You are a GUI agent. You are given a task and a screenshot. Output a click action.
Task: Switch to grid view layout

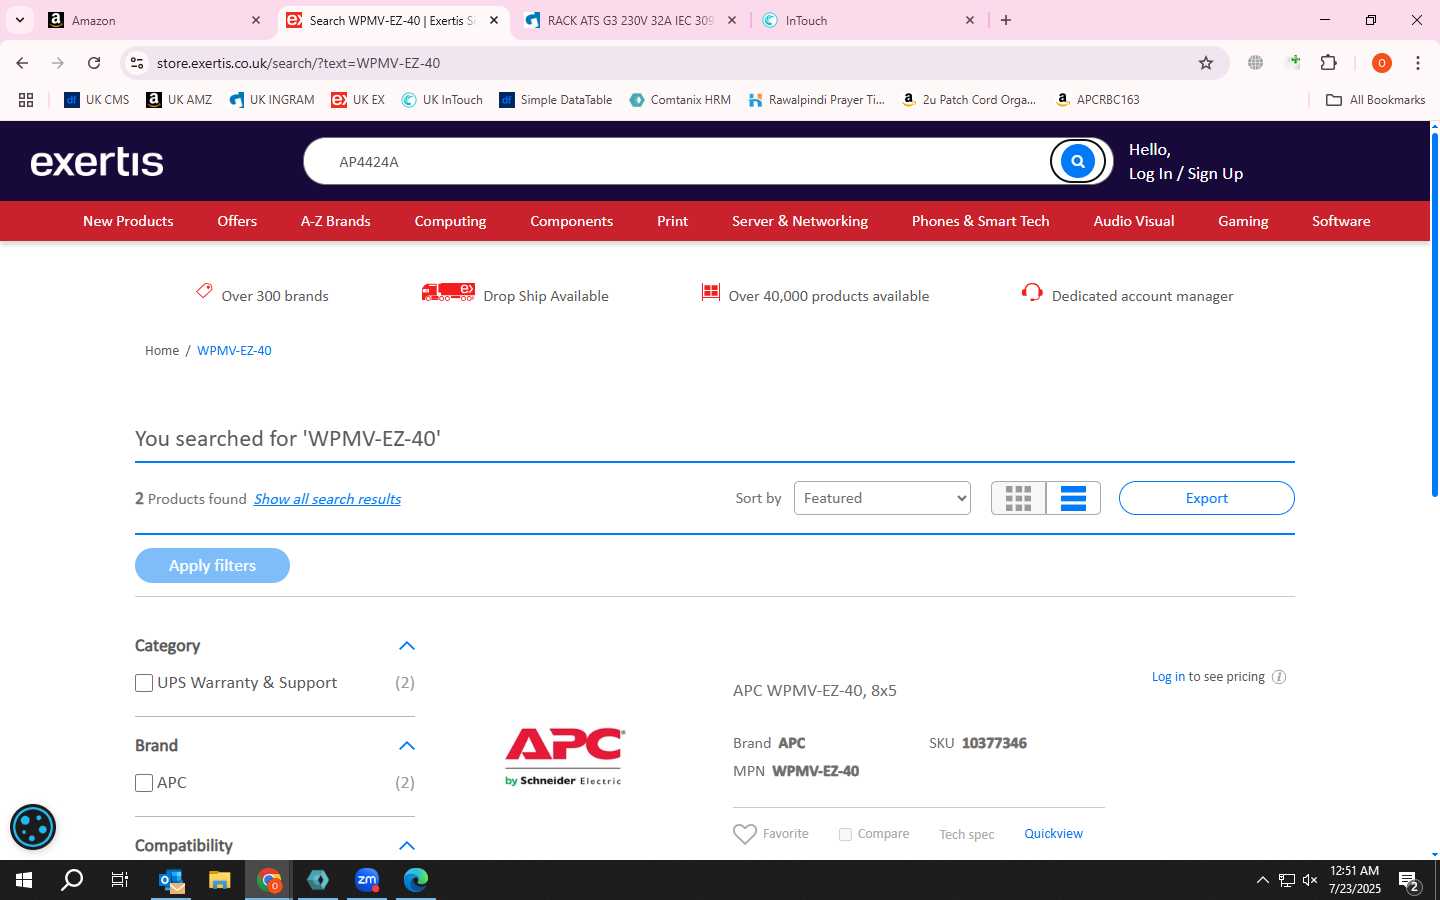[x=1018, y=498]
